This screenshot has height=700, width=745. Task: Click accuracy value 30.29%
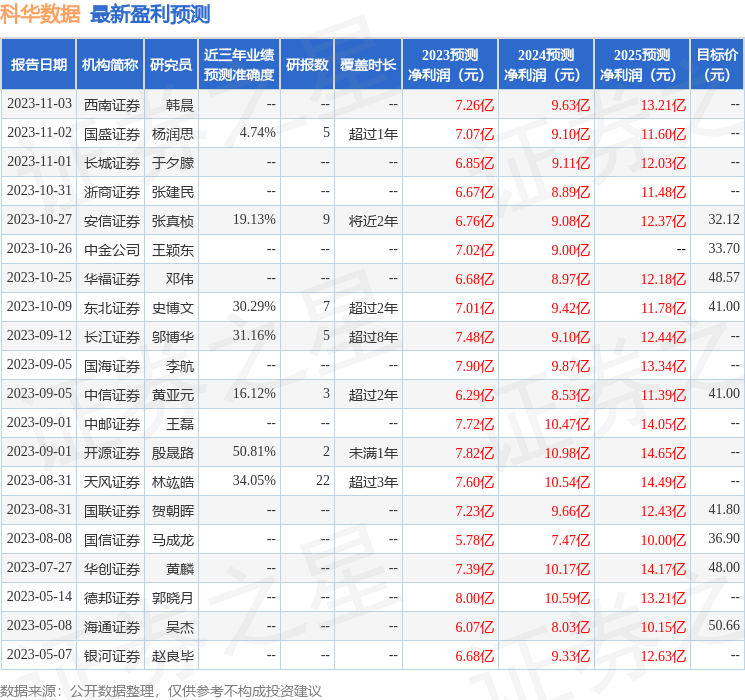254,307
